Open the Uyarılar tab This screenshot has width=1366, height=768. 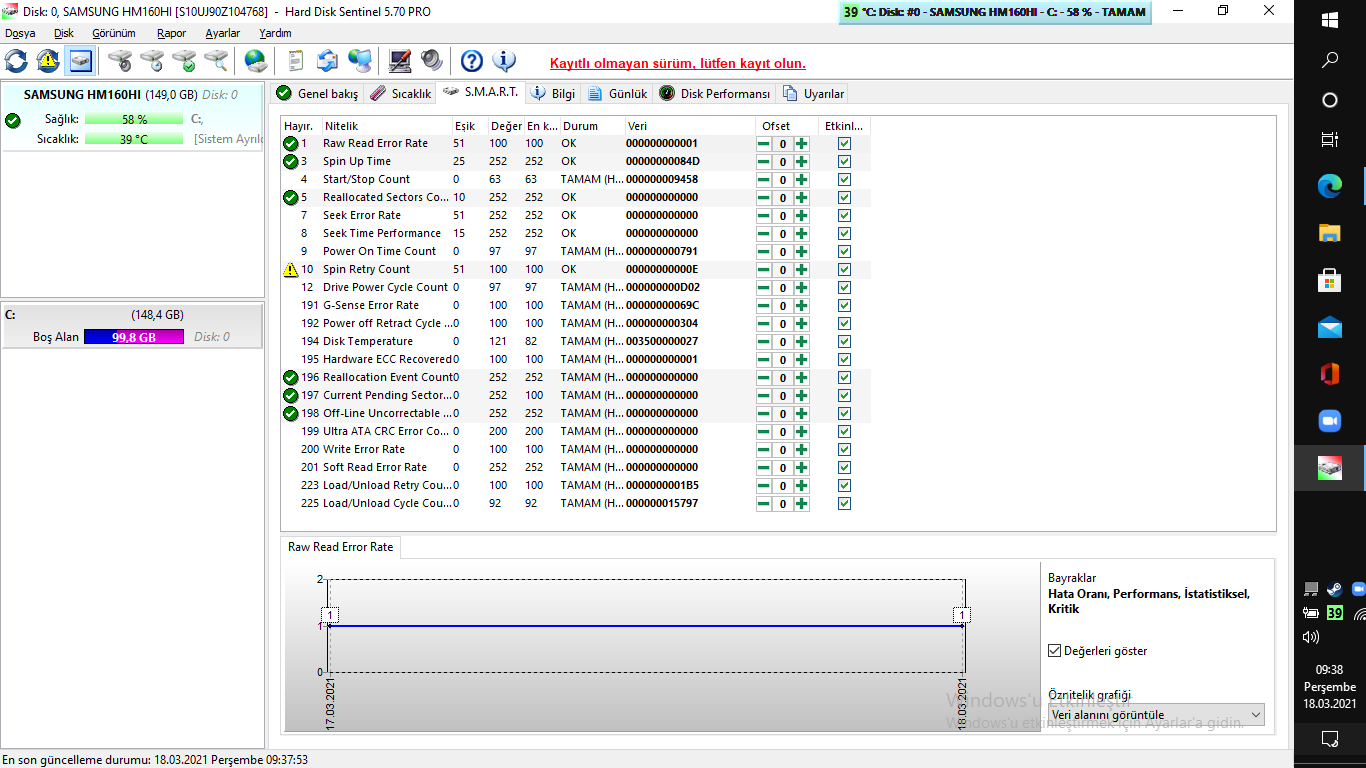(814, 94)
